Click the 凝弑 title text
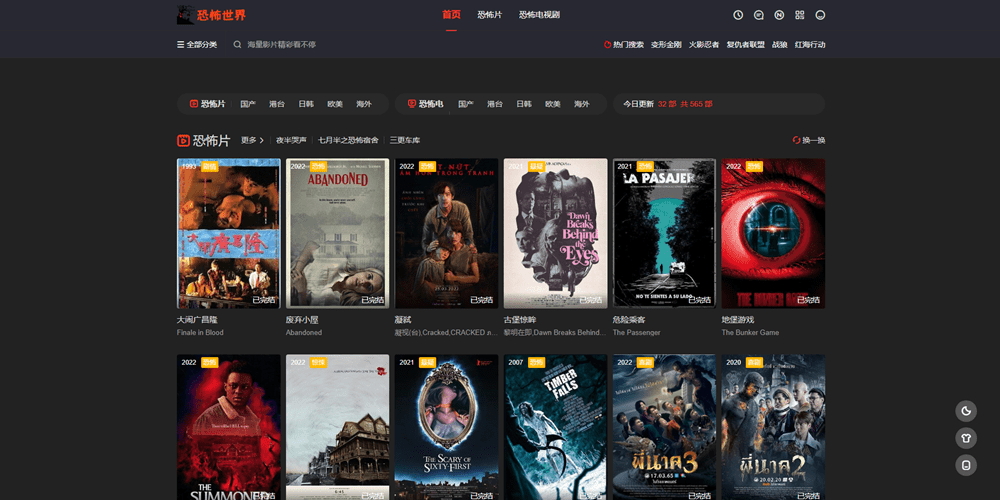 coord(403,320)
